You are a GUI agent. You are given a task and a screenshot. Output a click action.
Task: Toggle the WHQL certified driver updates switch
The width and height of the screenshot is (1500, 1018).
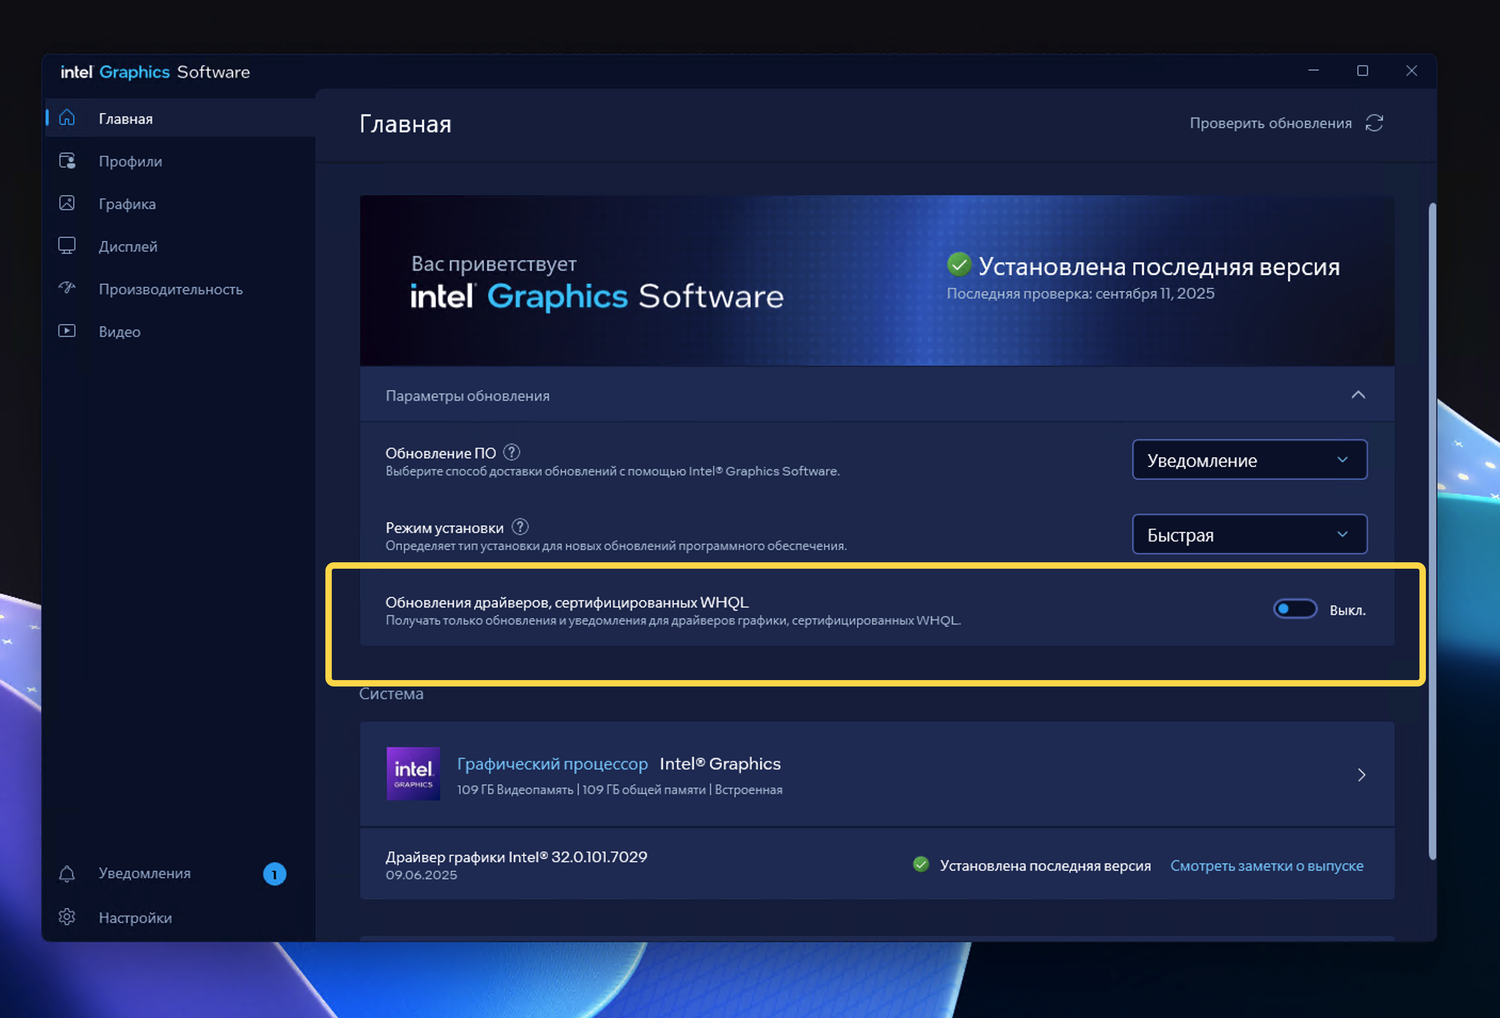click(x=1295, y=609)
